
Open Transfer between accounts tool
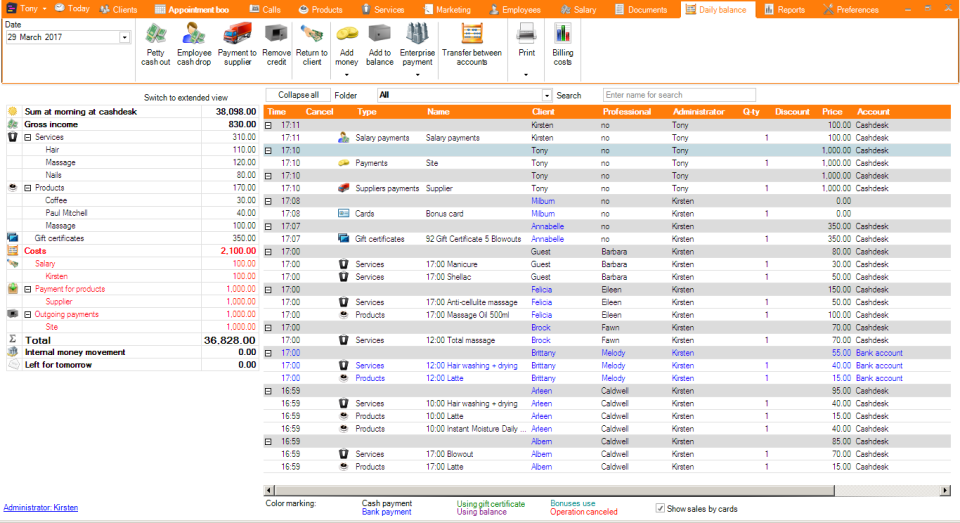click(471, 35)
